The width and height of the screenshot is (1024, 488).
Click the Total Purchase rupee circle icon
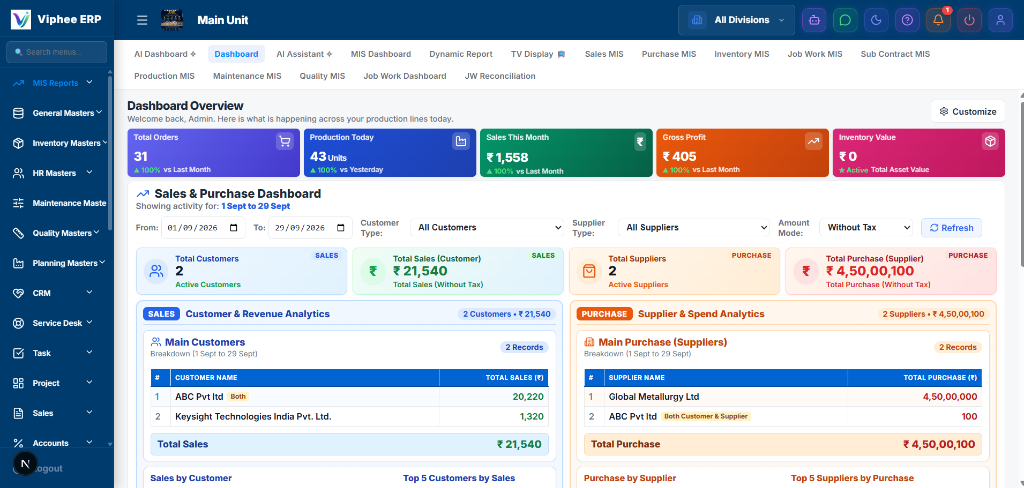806,270
